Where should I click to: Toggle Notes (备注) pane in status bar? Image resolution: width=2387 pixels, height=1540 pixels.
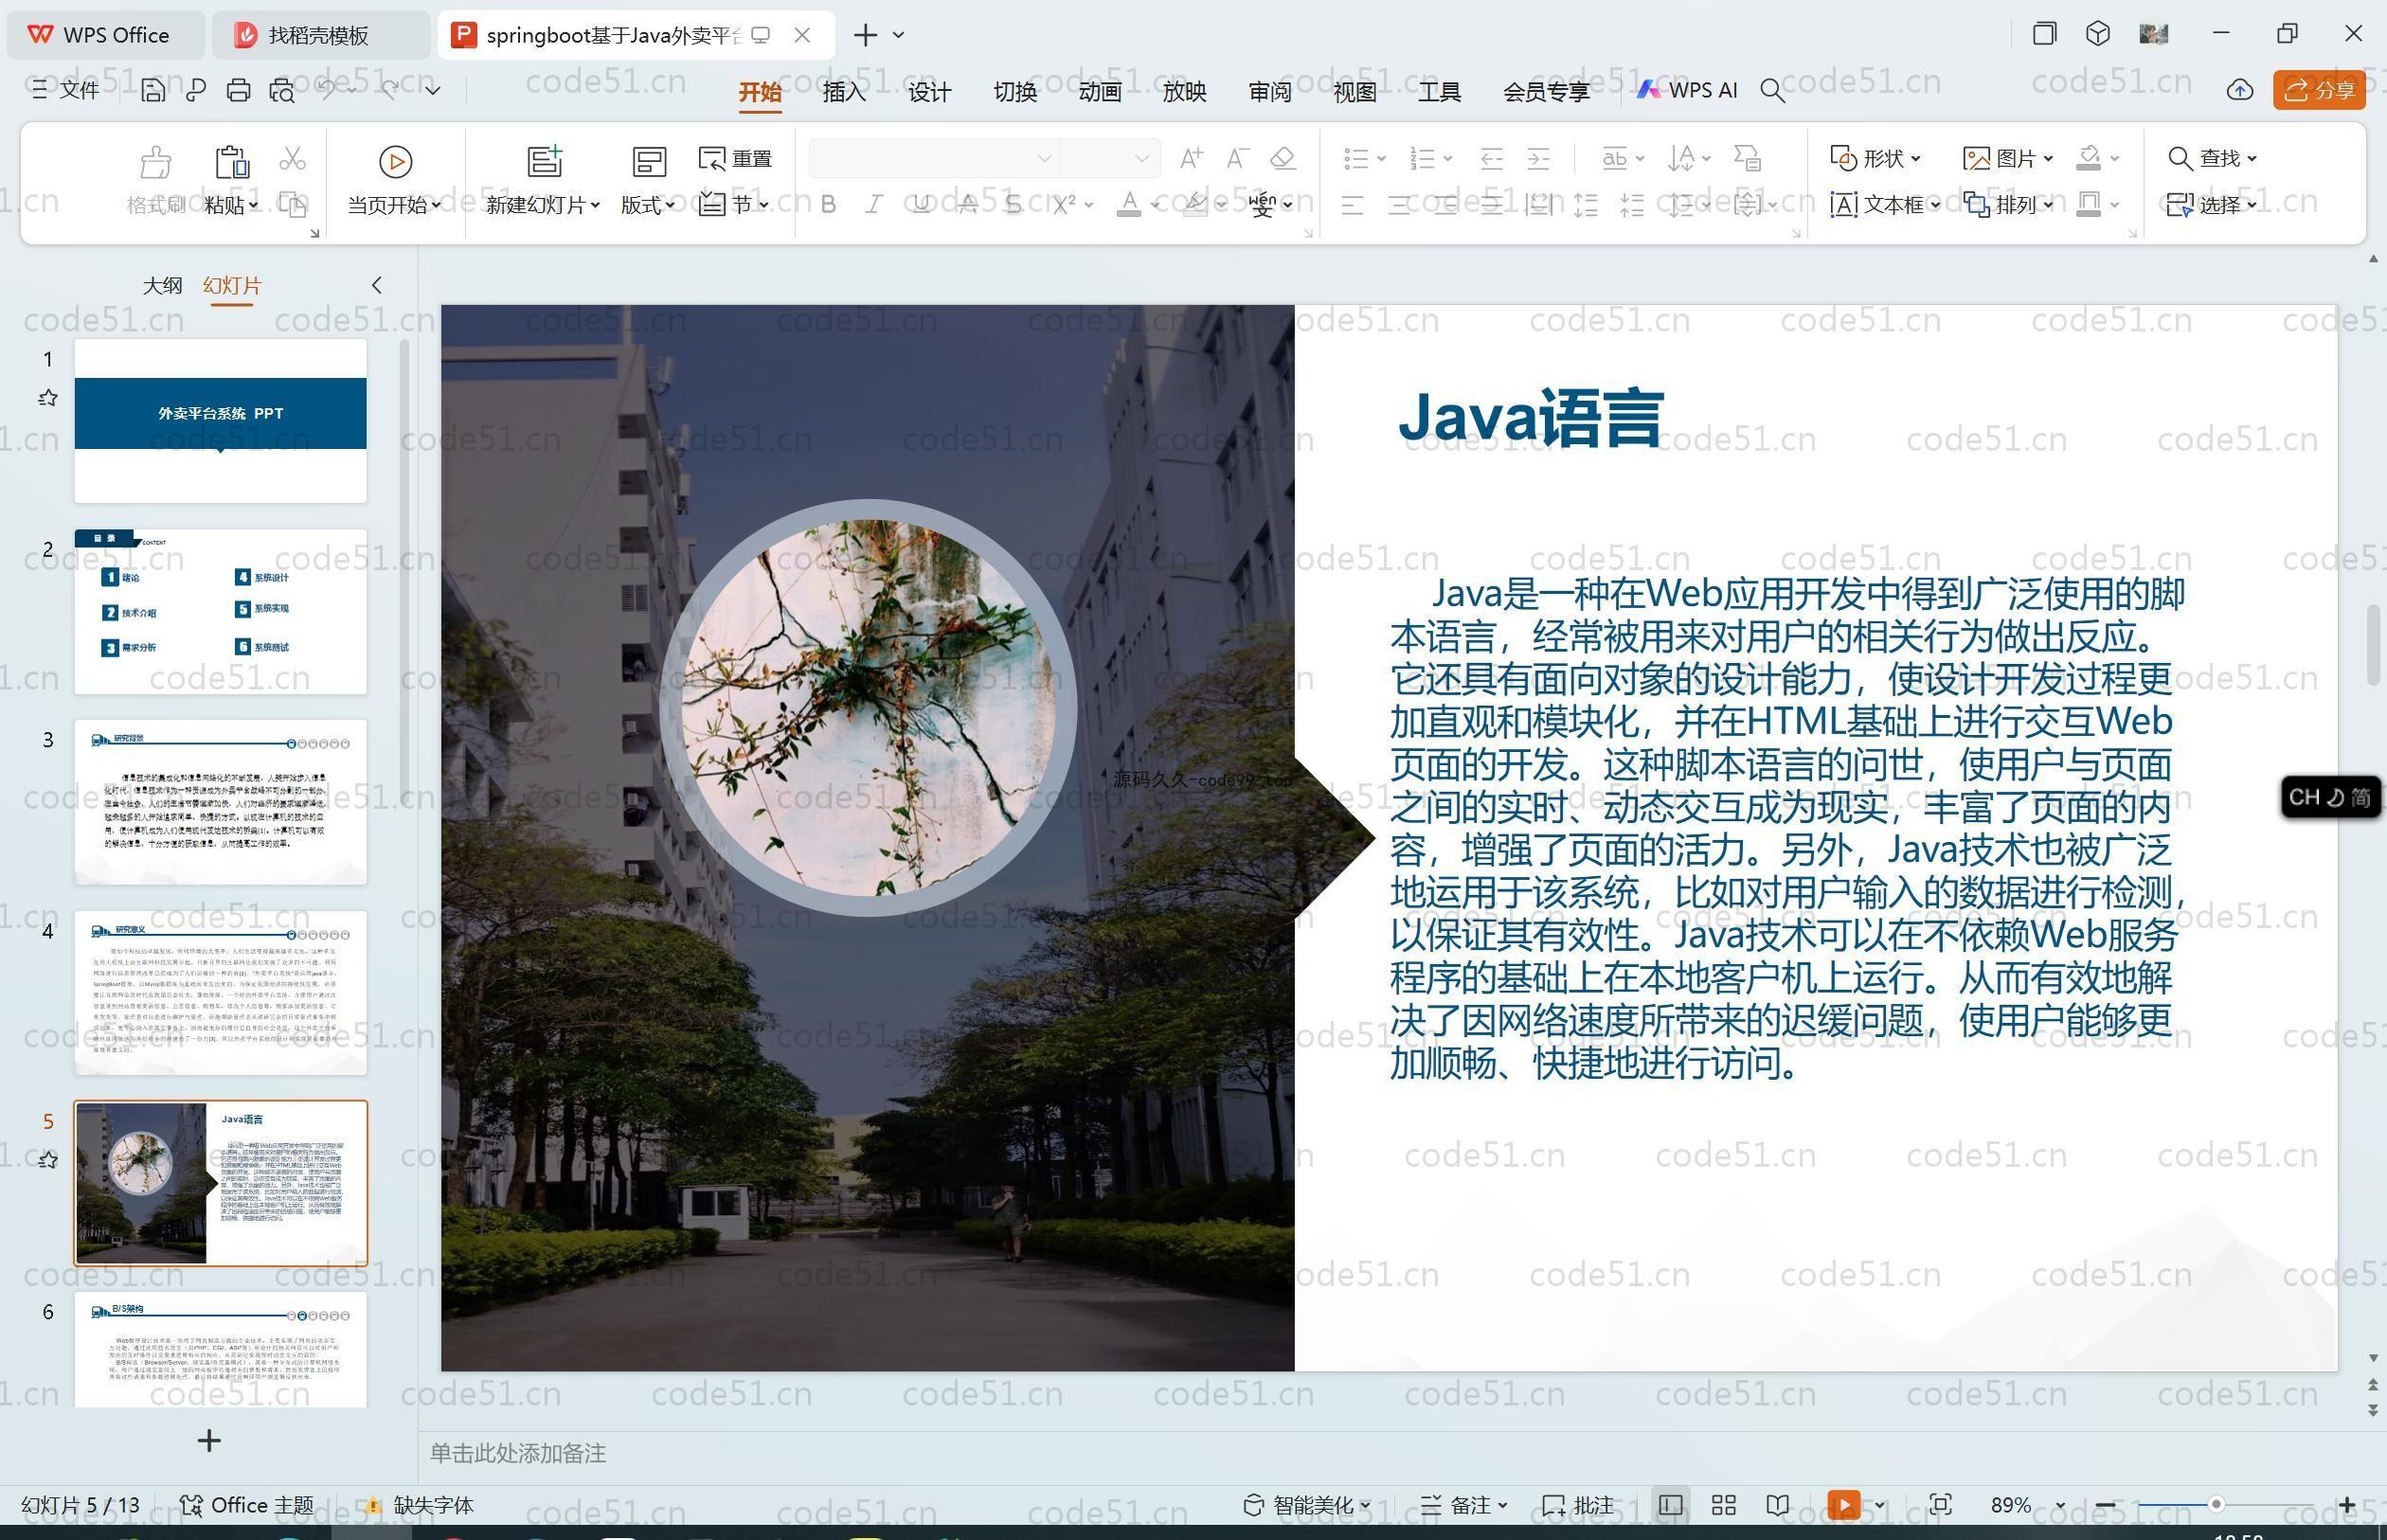1464,1505
